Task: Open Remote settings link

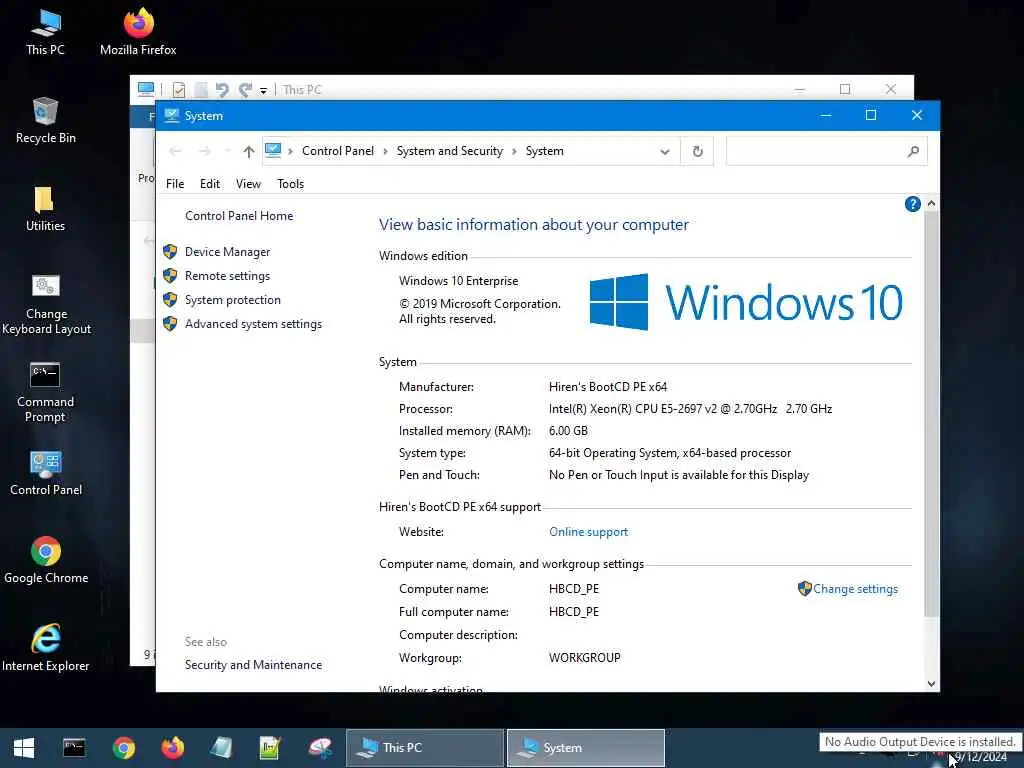Action: (227, 276)
